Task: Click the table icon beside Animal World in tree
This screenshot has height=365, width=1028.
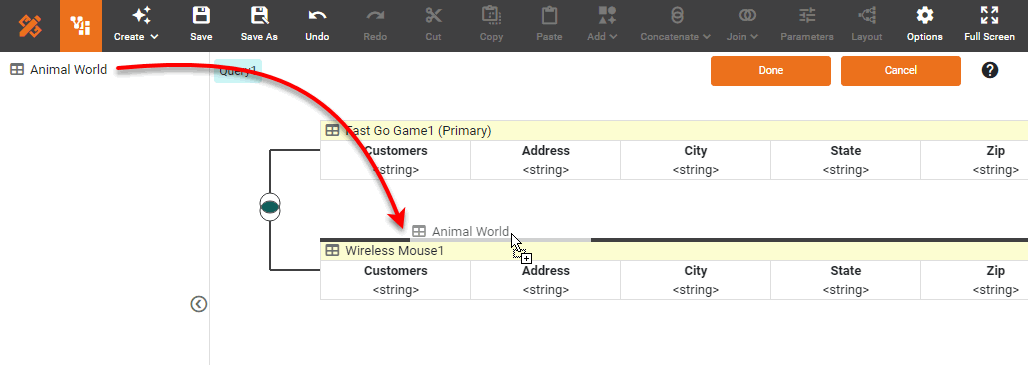Action: (17, 69)
